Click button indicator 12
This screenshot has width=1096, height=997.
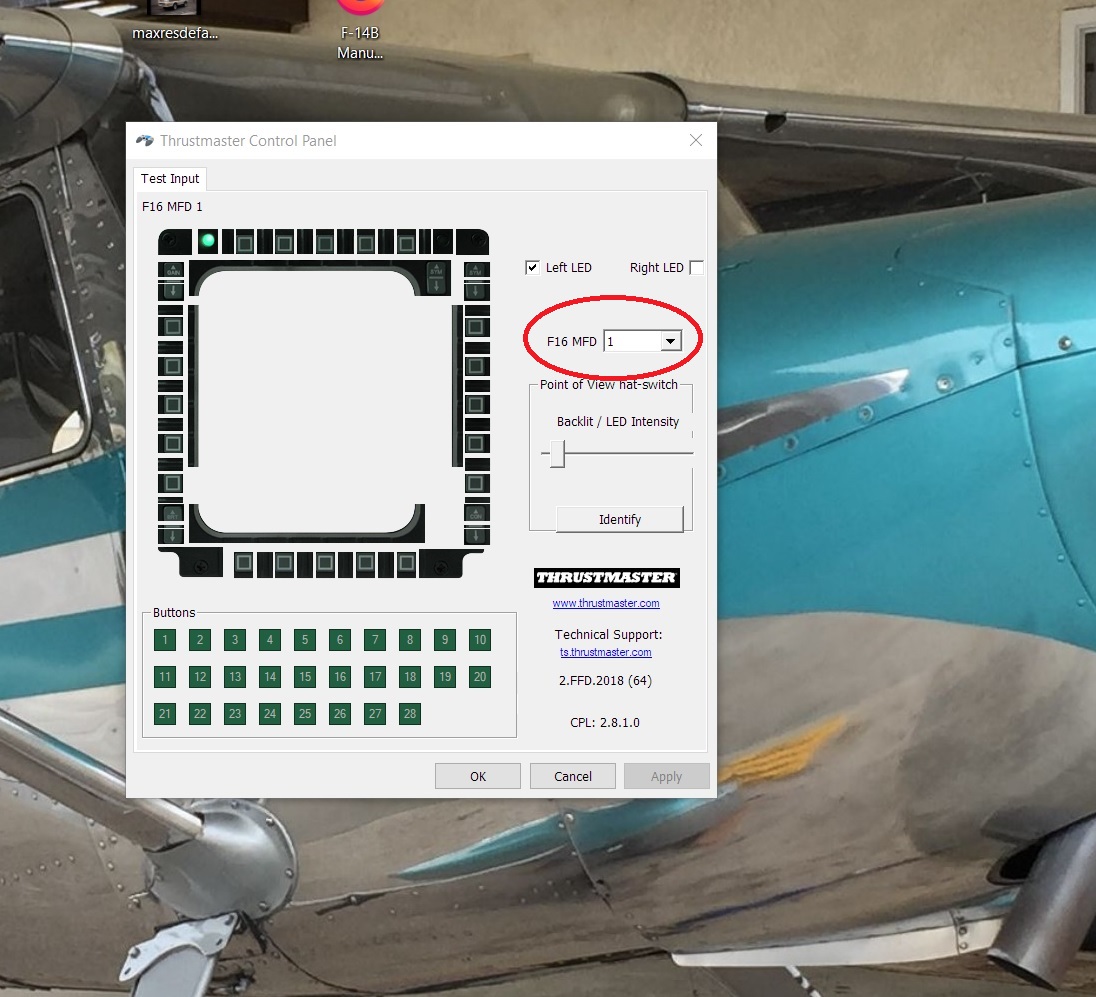[x=200, y=676]
